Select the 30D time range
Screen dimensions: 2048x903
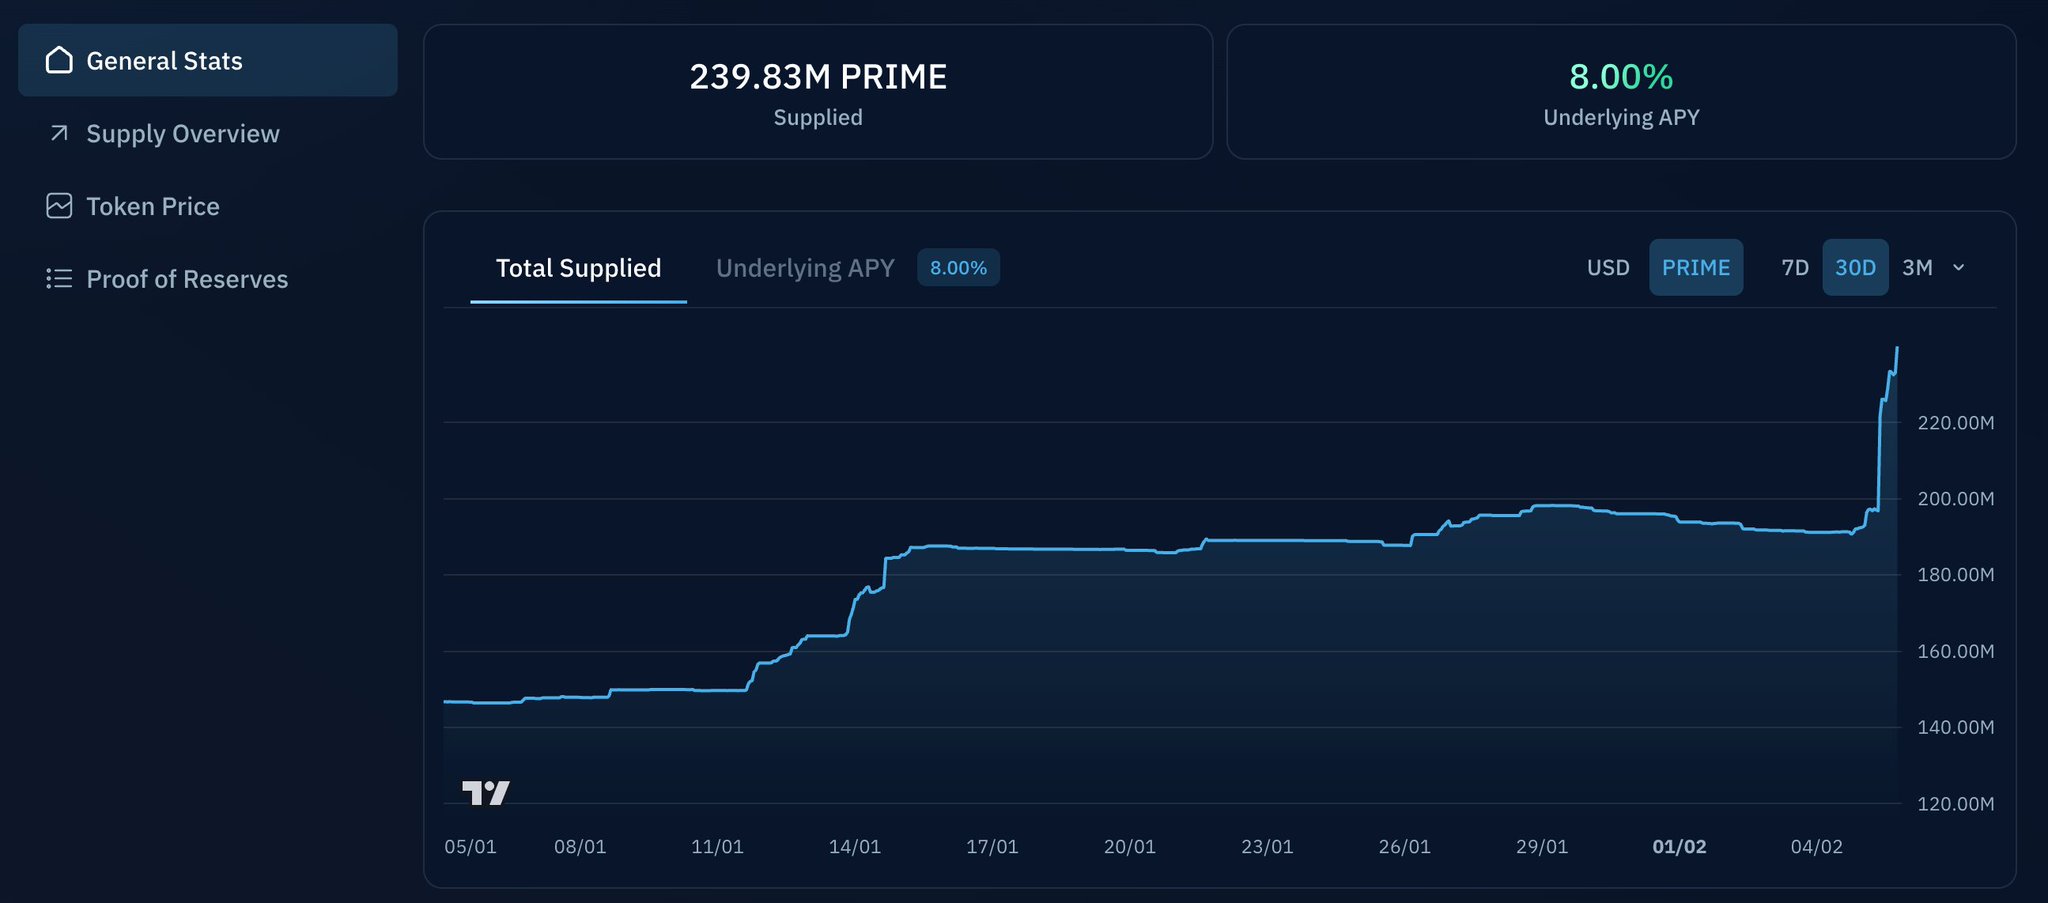pyautogui.click(x=1855, y=268)
